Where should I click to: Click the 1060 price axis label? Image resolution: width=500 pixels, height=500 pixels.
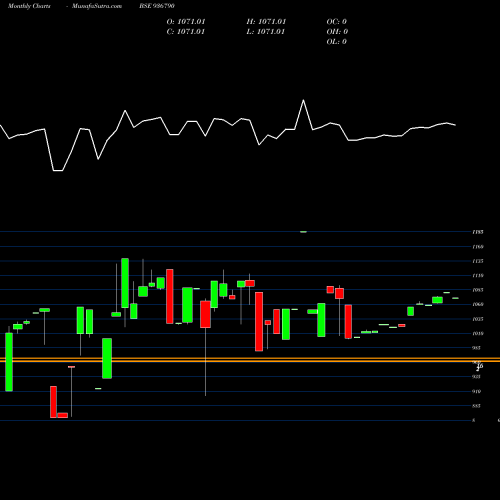(x=478, y=304)
